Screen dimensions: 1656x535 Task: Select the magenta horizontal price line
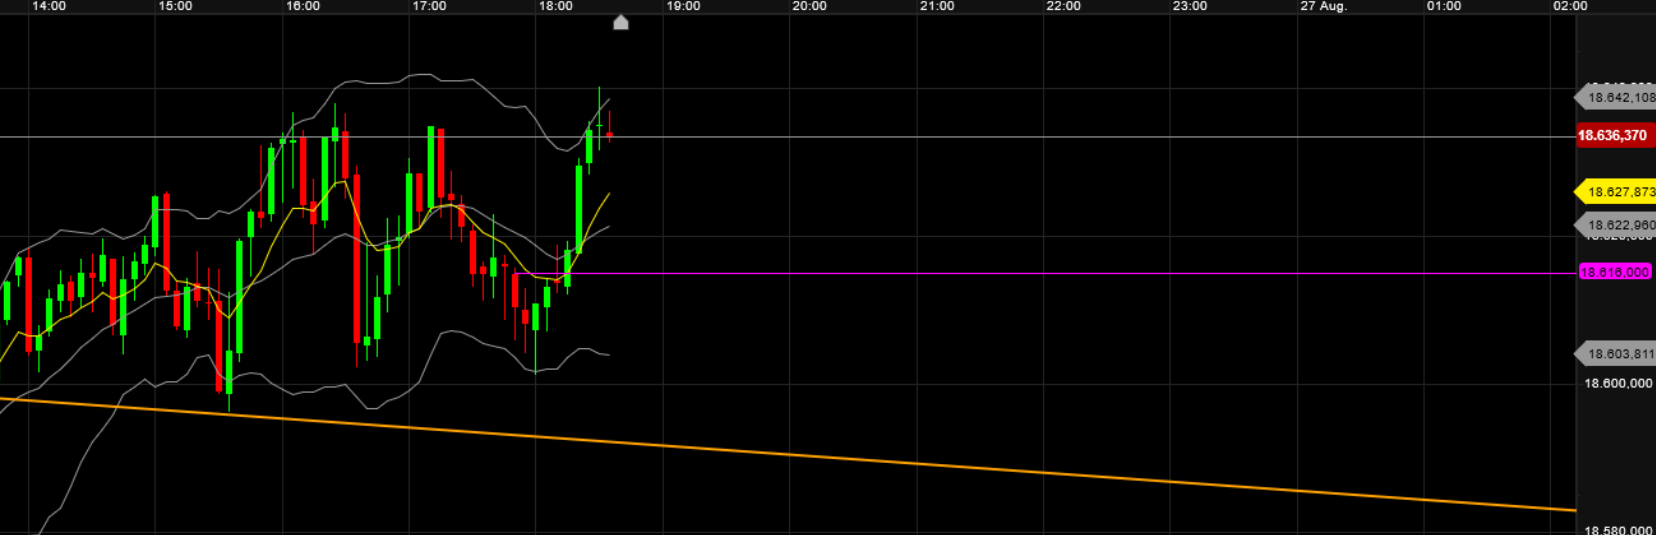1045,272
